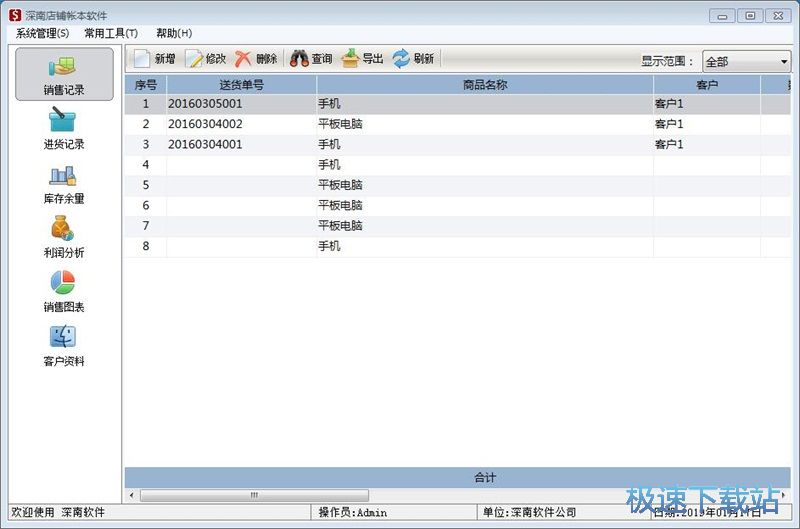Click the horizontal scrollbar thumb
Screen dimensions: 800x529
[x=254, y=495]
